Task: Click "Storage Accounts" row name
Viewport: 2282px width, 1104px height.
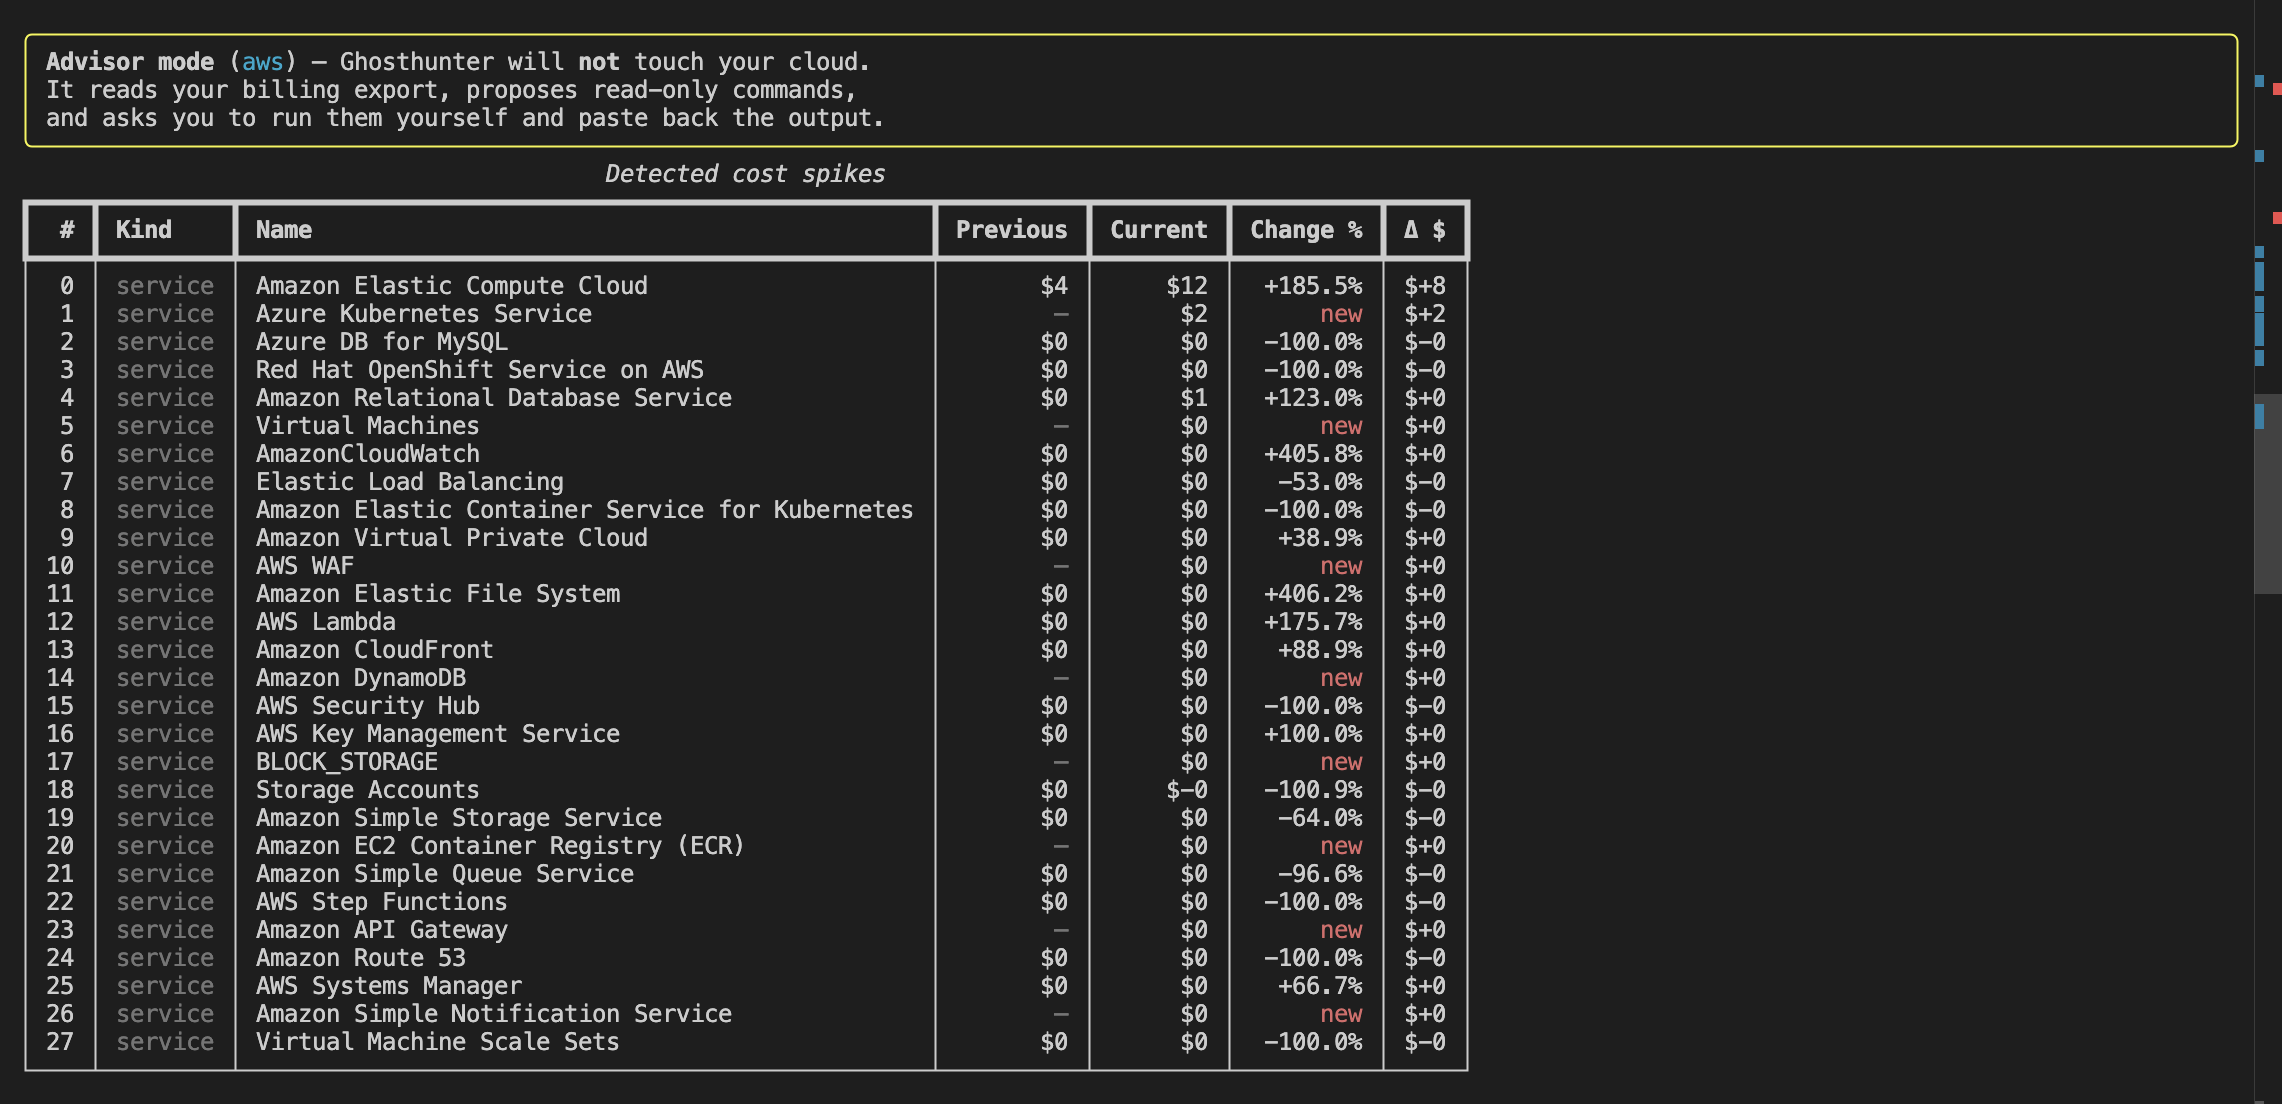Action: click(368, 790)
